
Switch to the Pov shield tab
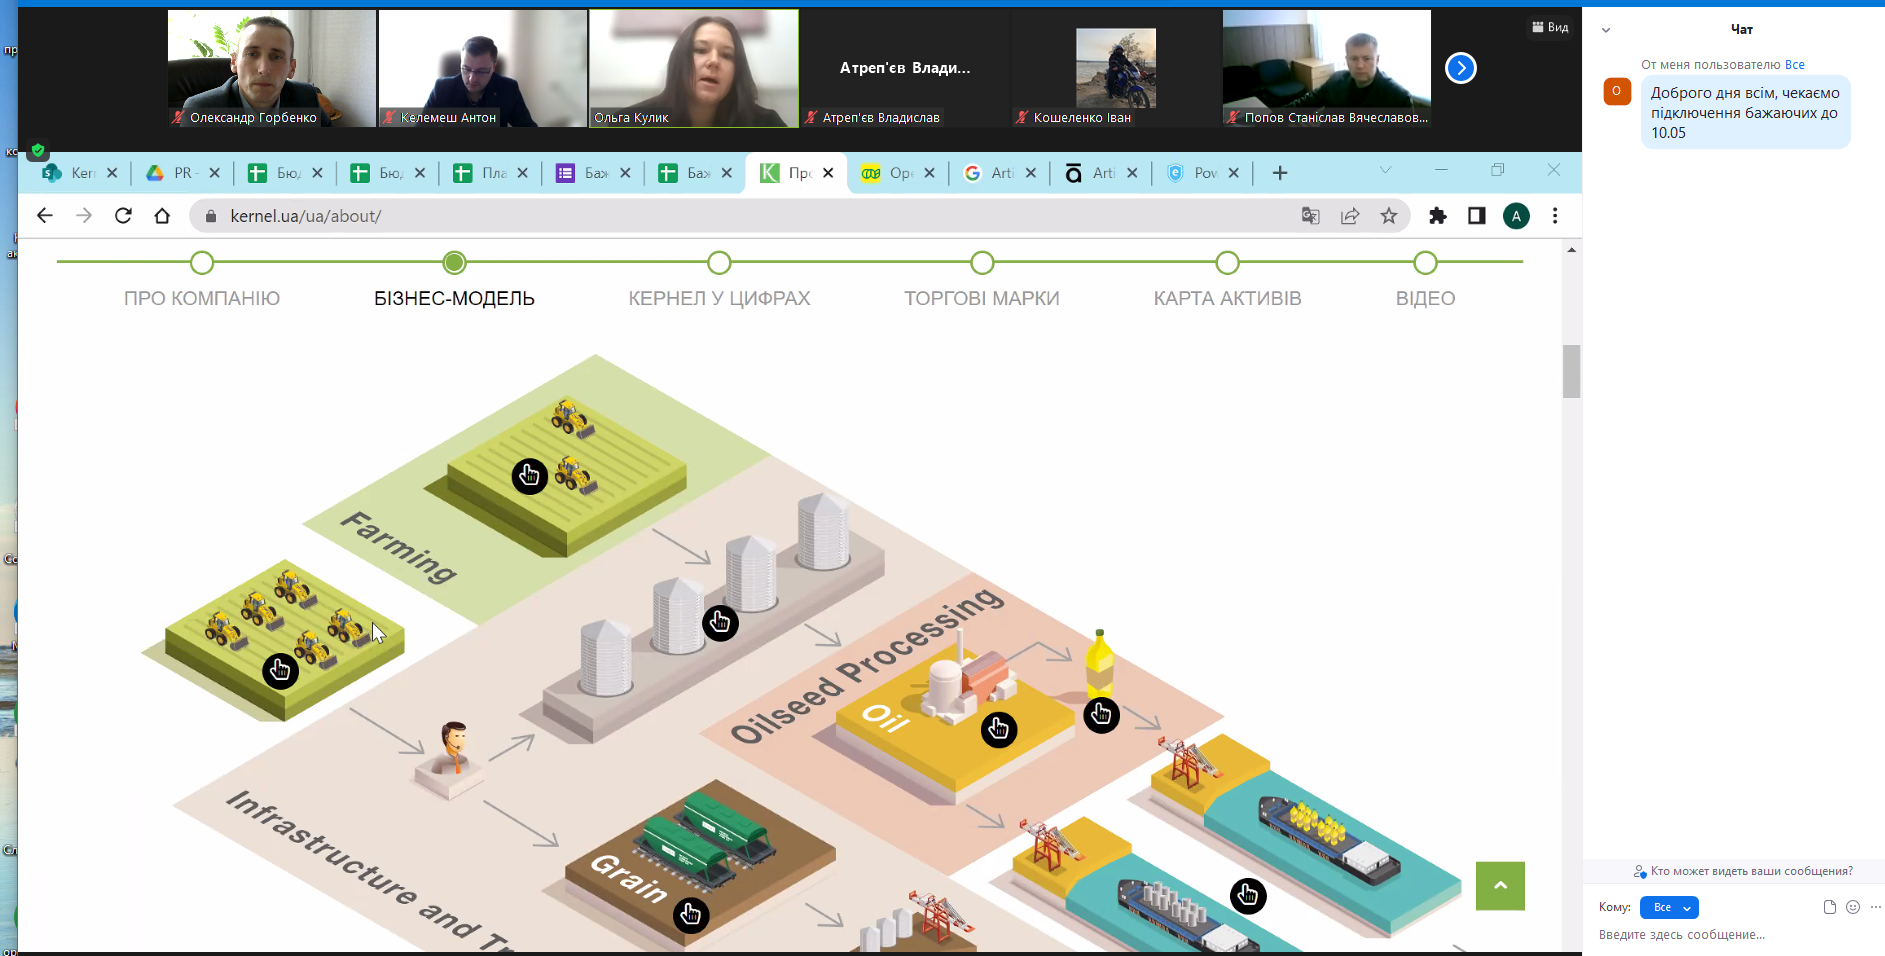click(x=1204, y=173)
